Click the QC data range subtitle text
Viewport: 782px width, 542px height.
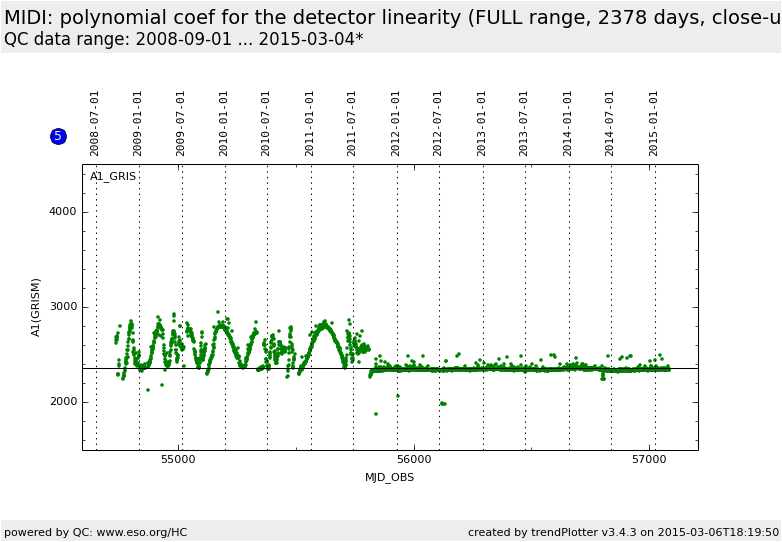tap(184, 39)
